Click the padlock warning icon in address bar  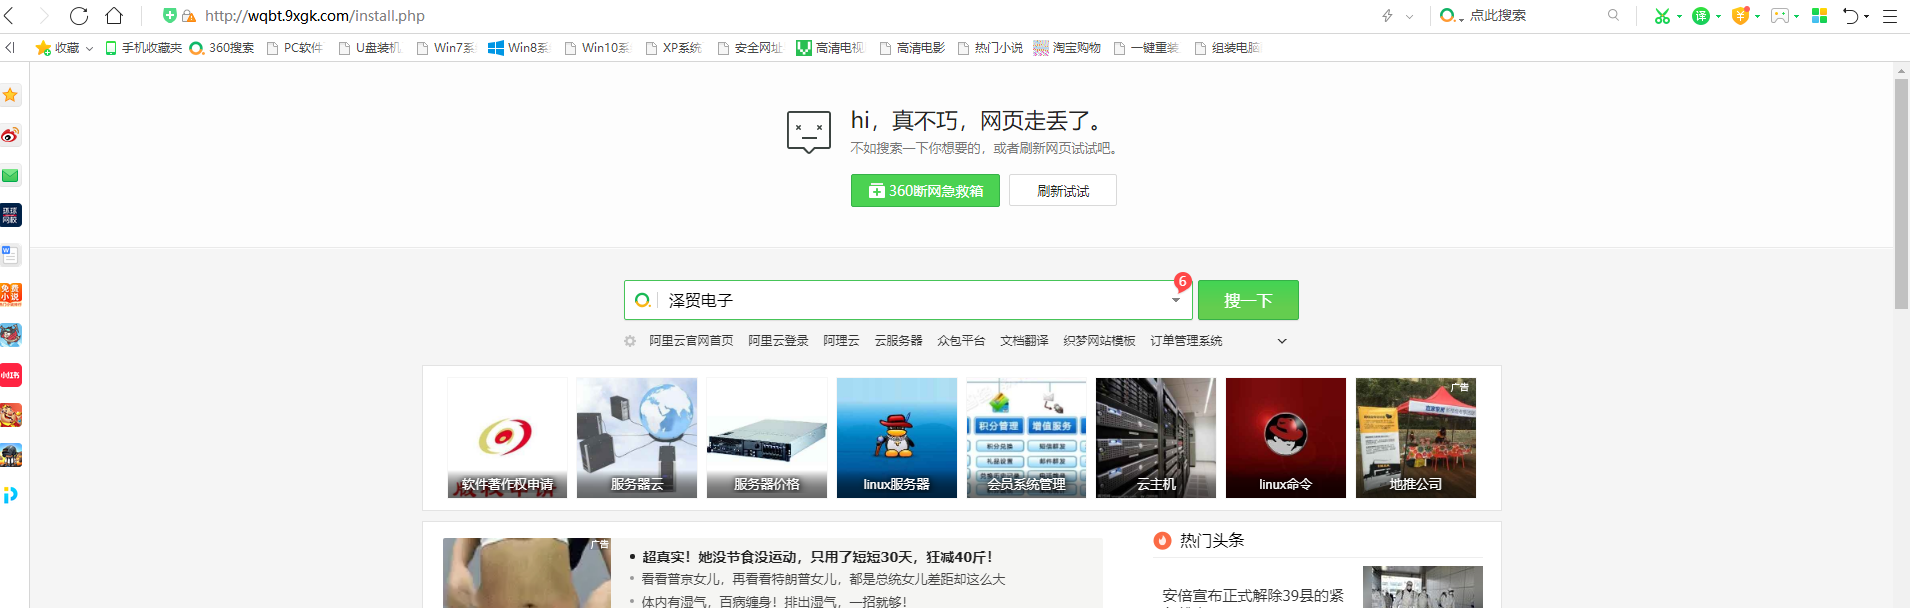[188, 16]
